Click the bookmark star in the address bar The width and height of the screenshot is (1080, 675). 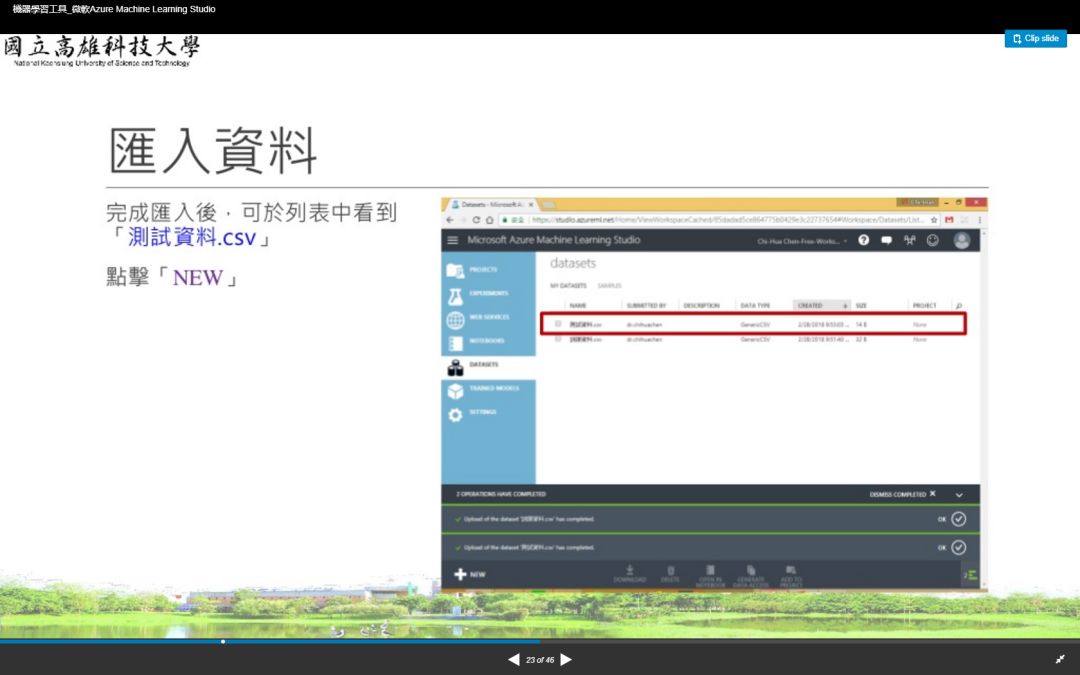(x=933, y=220)
